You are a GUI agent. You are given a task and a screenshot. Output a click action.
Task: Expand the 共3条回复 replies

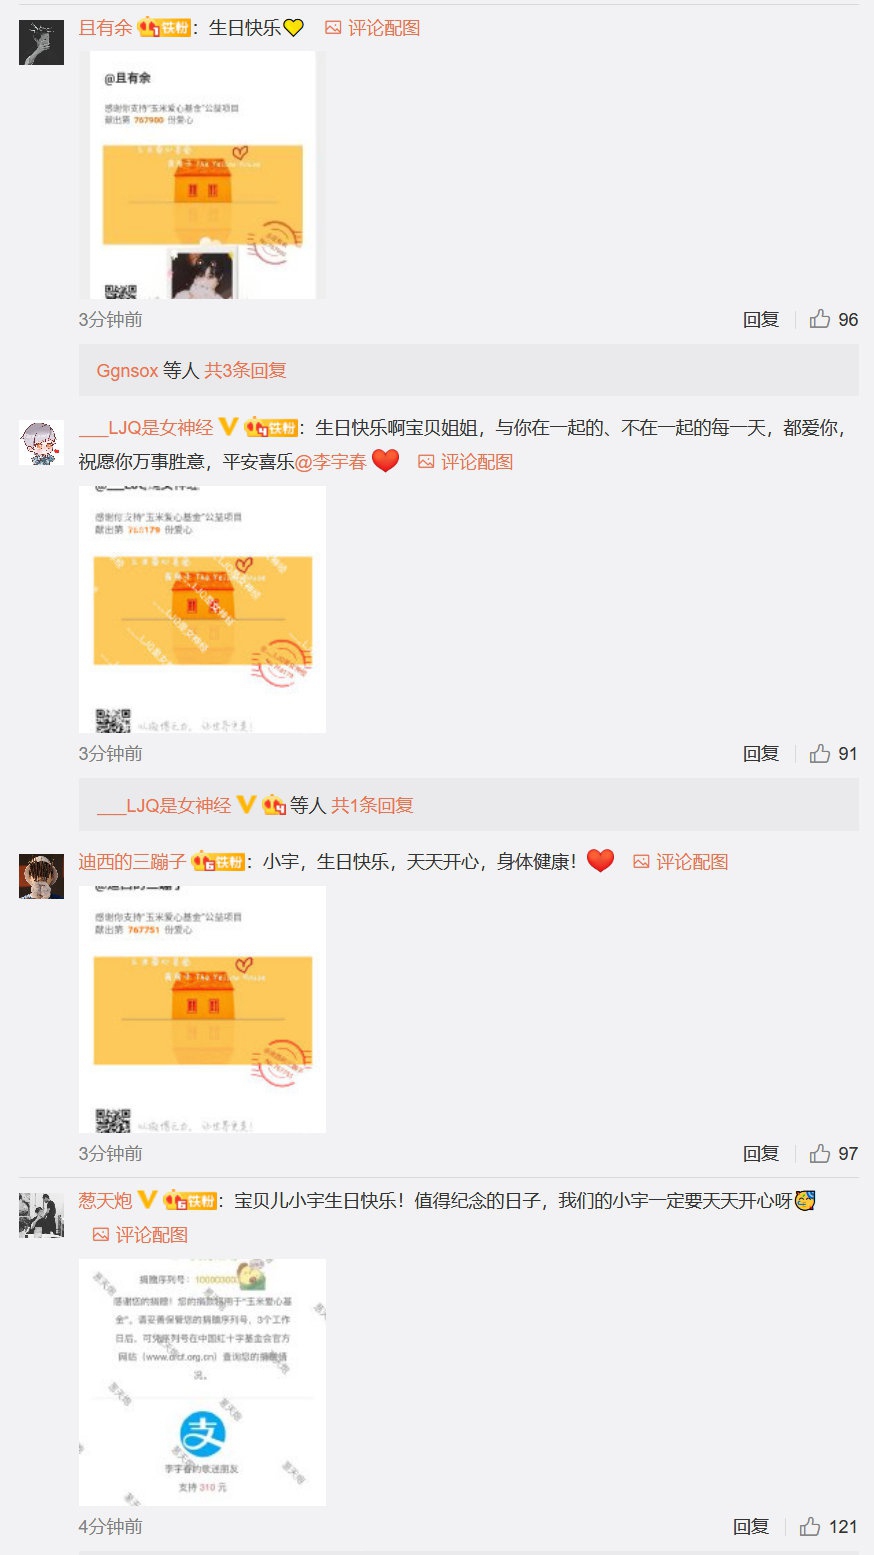(x=245, y=370)
